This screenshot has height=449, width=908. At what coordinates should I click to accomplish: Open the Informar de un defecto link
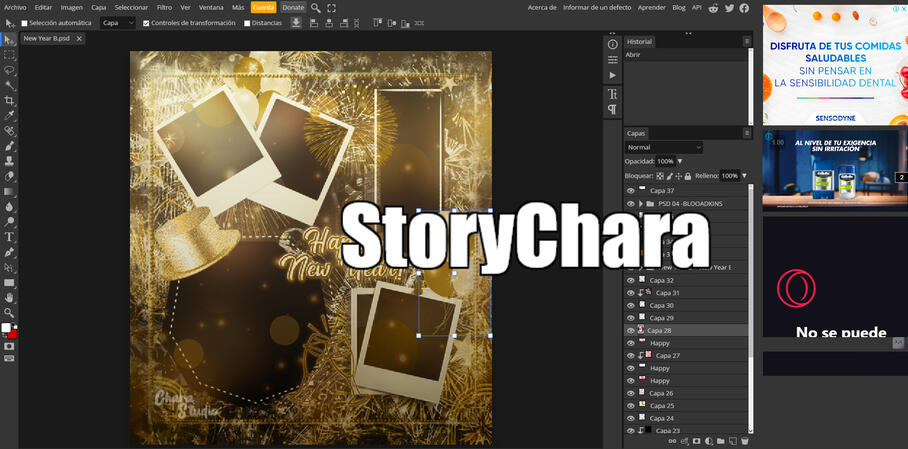(597, 7)
